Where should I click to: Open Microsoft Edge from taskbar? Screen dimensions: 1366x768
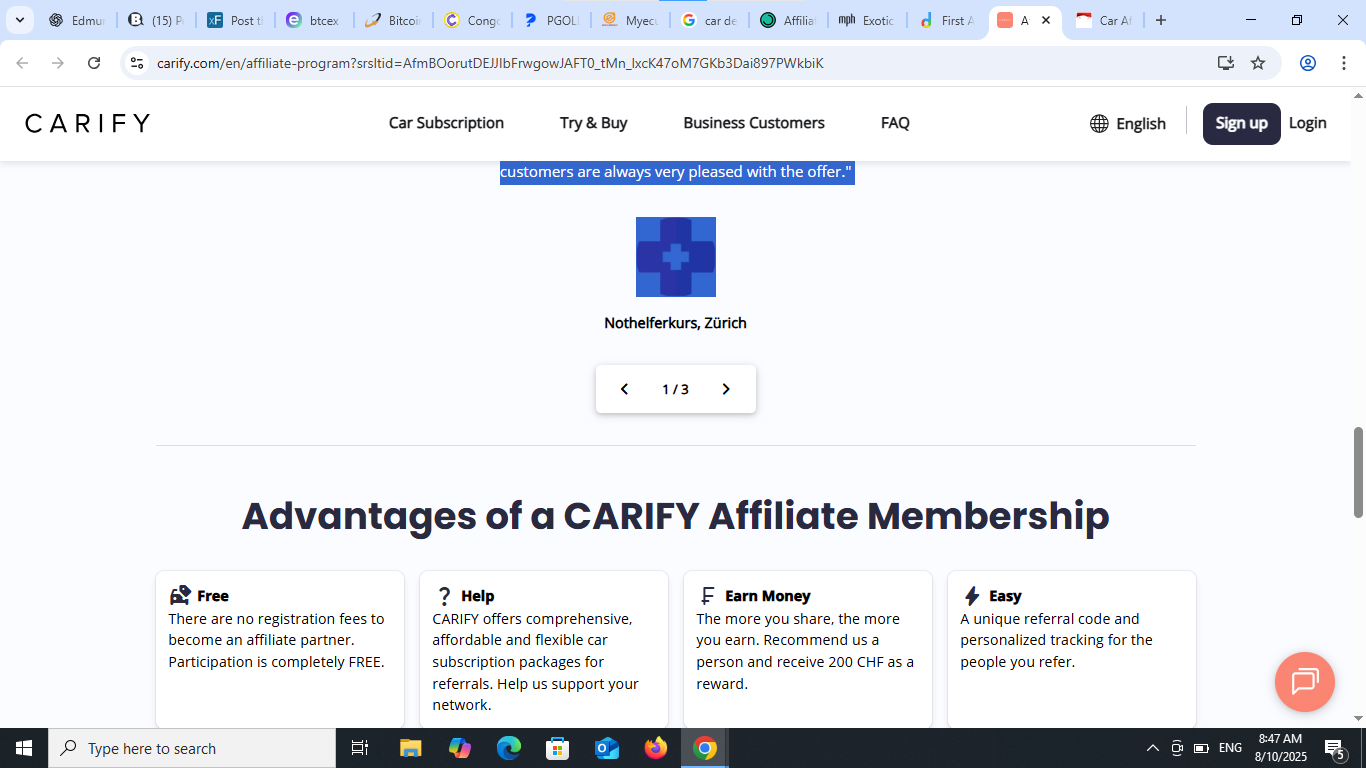point(509,748)
